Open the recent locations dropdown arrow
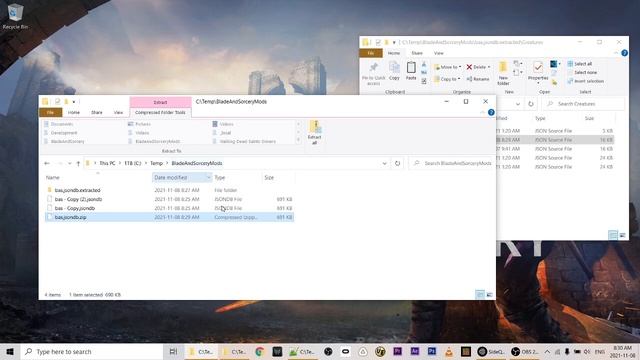Screen dimensions: 640x360 click(x=70, y=163)
